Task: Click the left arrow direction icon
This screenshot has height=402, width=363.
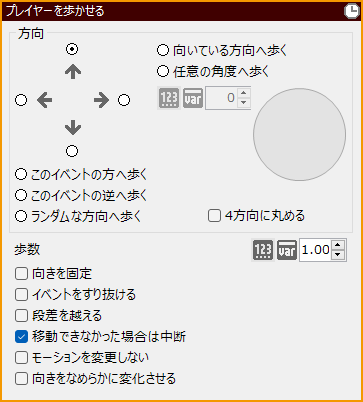Action: click(x=44, y=100)
